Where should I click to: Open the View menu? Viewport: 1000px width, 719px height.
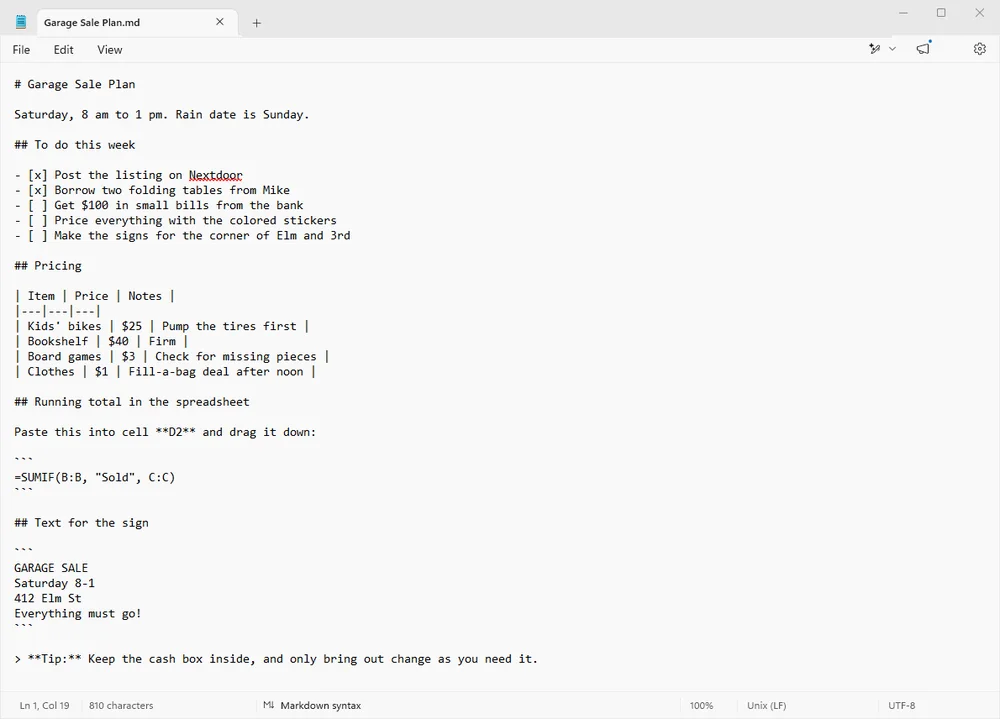[110, 50]
